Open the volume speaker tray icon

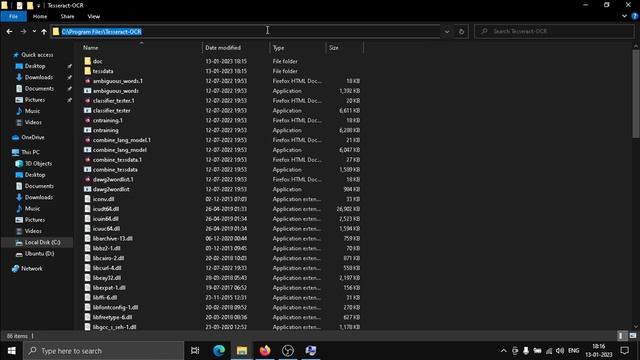pos(560,351)
